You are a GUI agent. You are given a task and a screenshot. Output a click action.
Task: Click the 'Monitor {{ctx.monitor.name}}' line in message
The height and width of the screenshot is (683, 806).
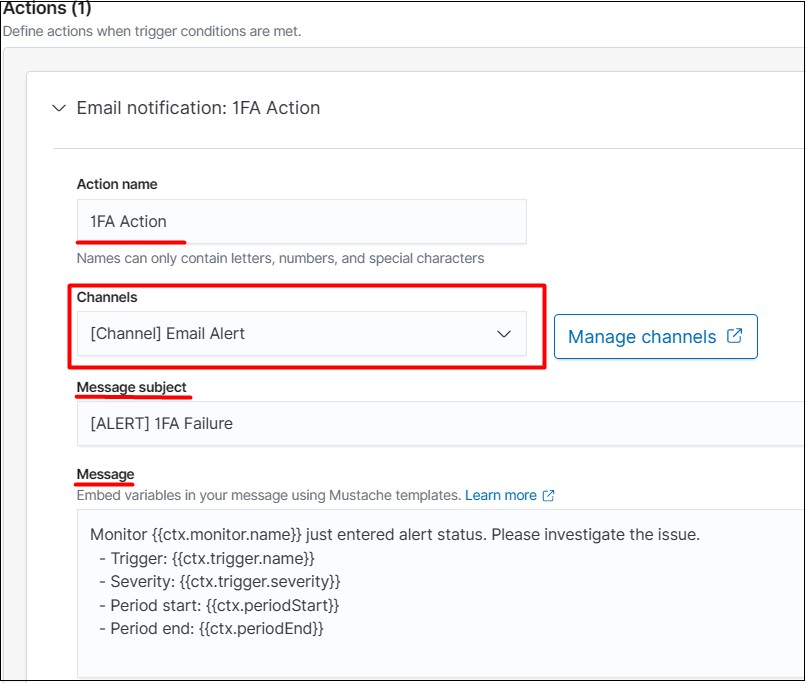tap(394, 535)
